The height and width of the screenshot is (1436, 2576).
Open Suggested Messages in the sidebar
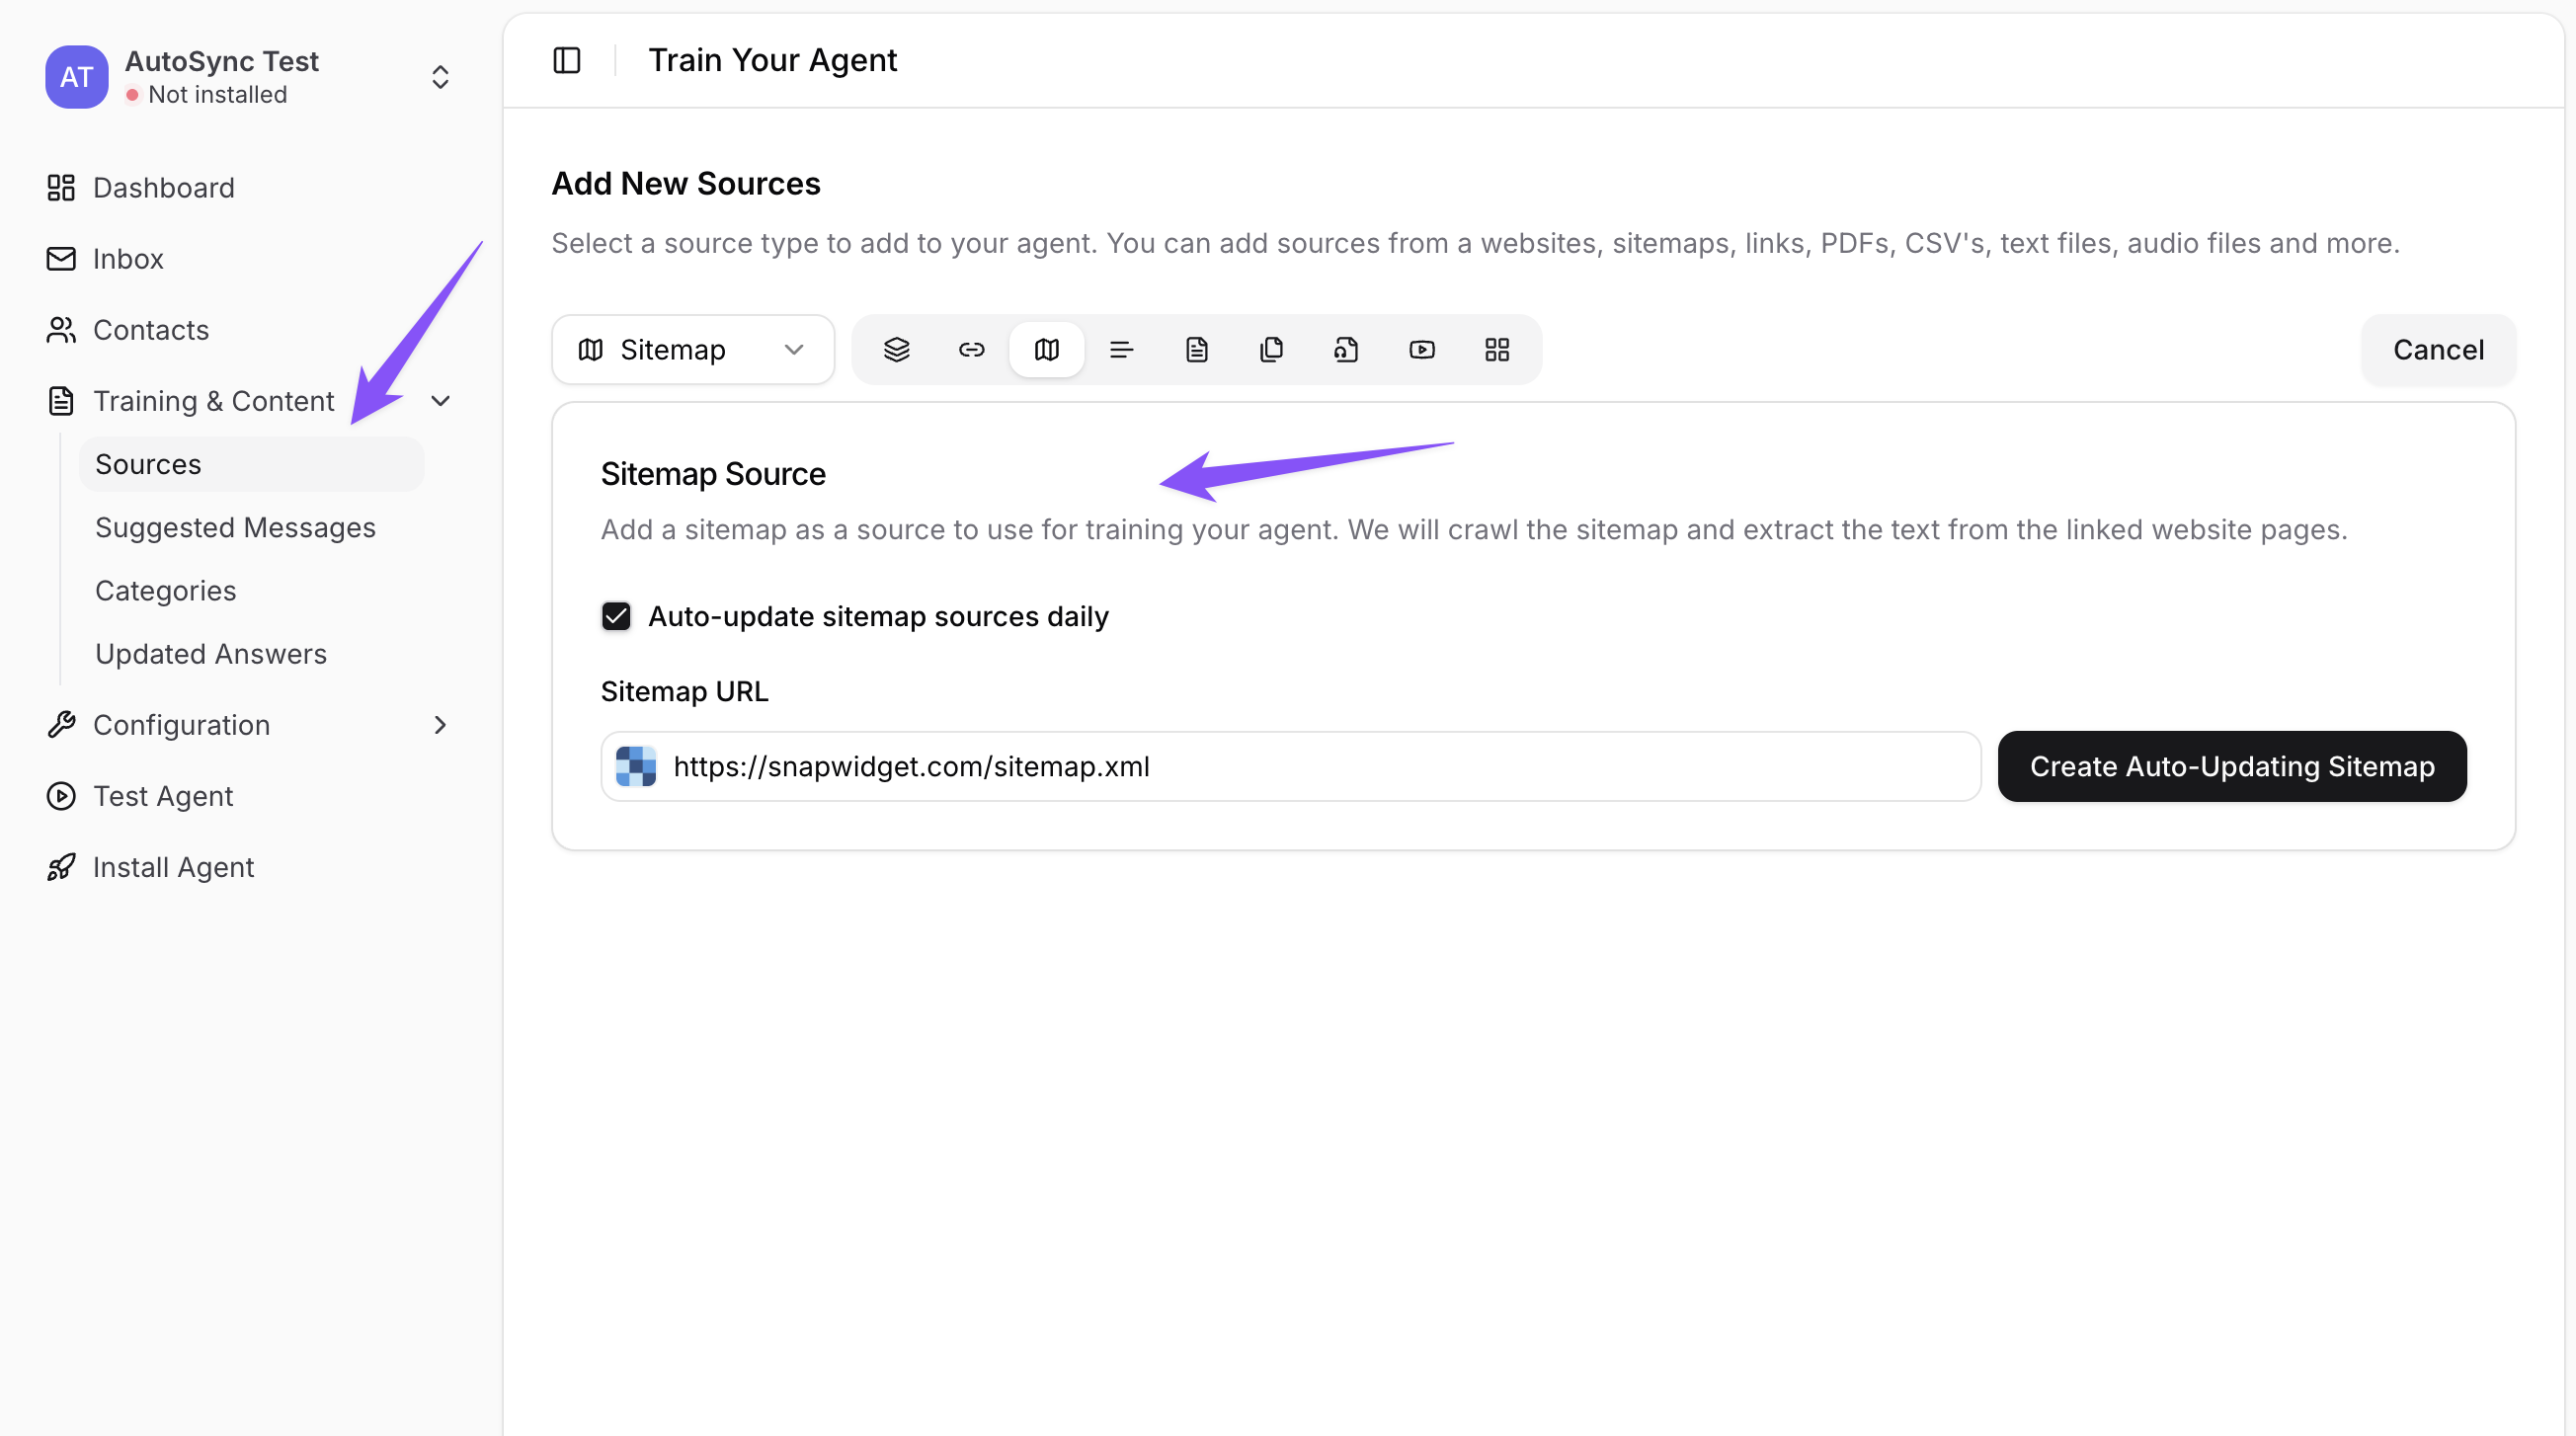pos(235,527)
